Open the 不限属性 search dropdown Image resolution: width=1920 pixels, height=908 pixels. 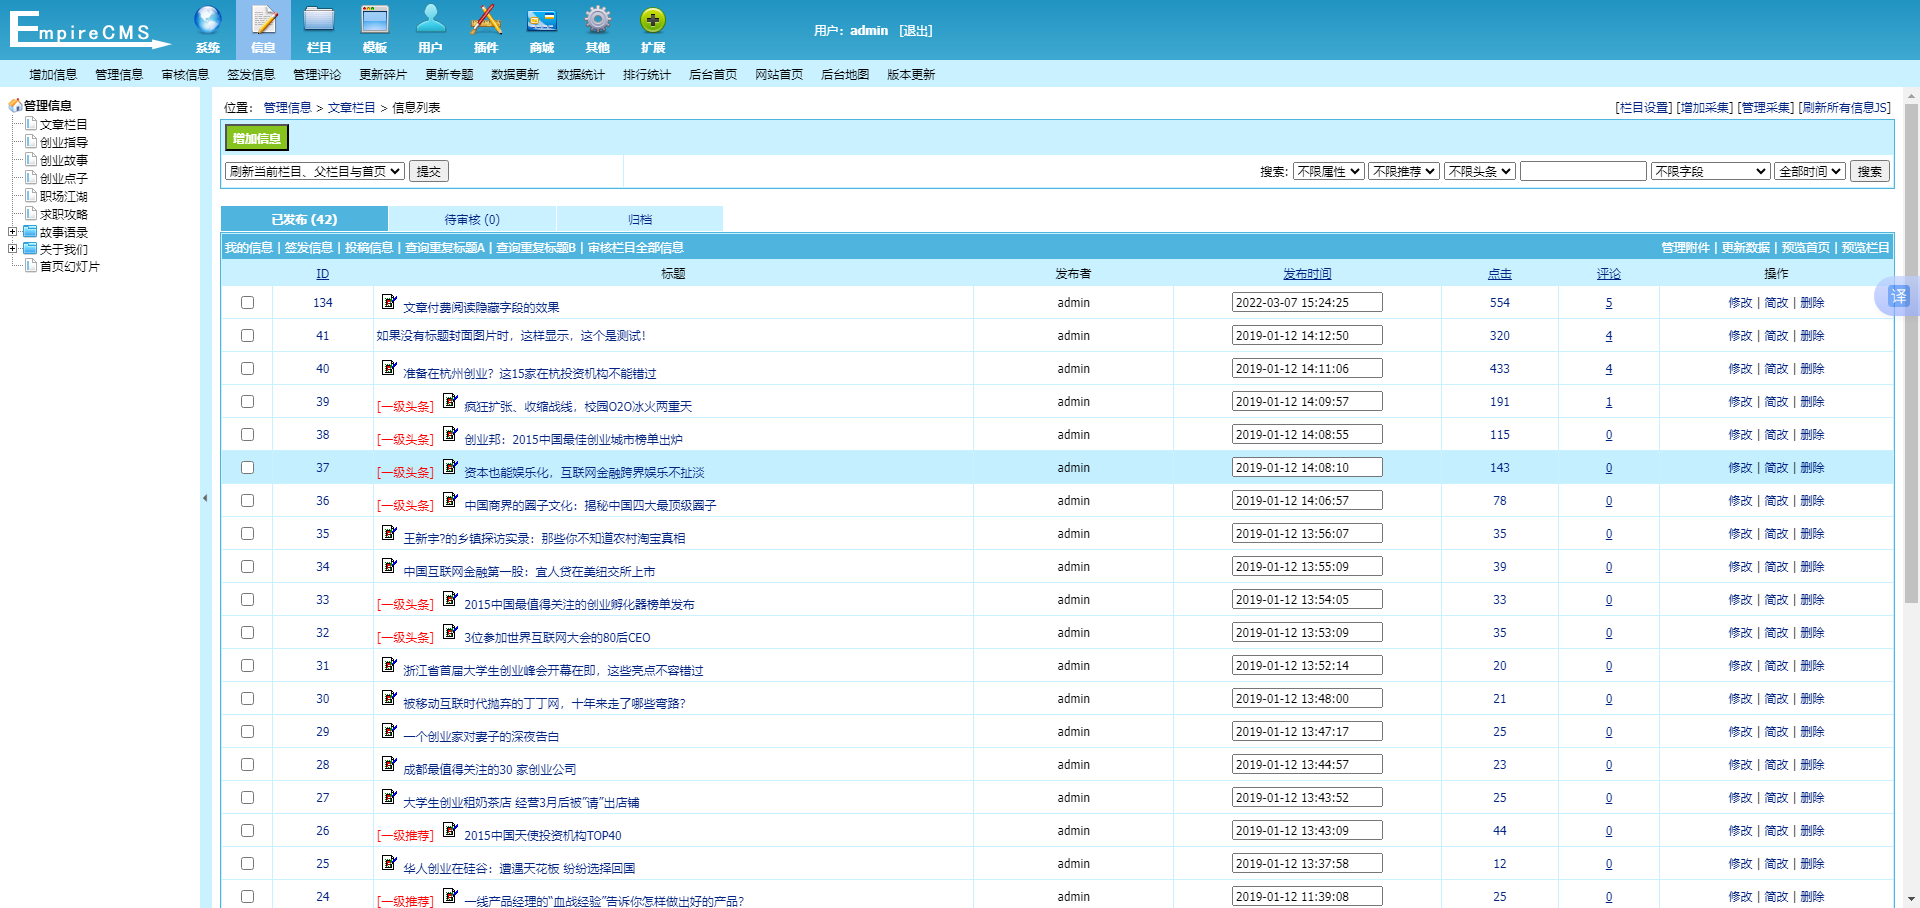click(x=1328, y=172)
